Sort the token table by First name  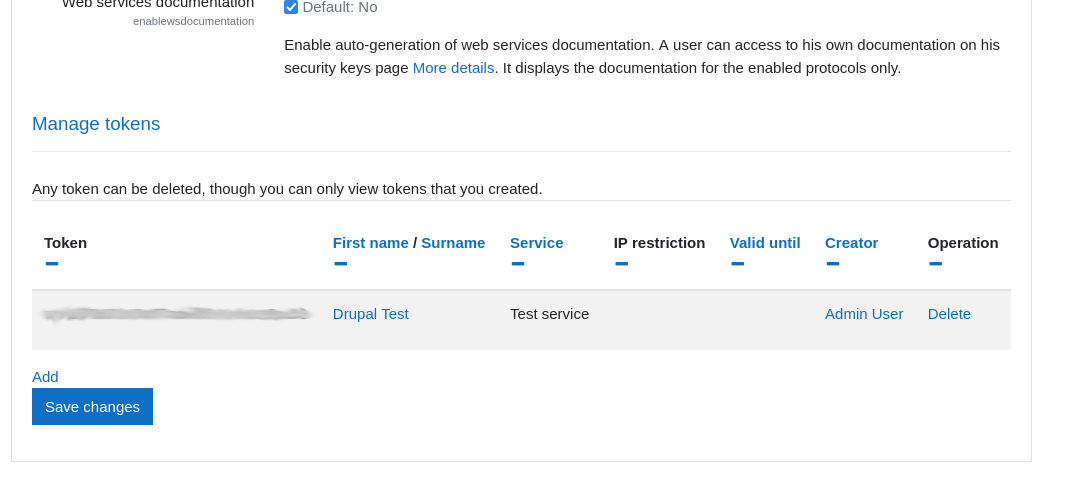371,243
